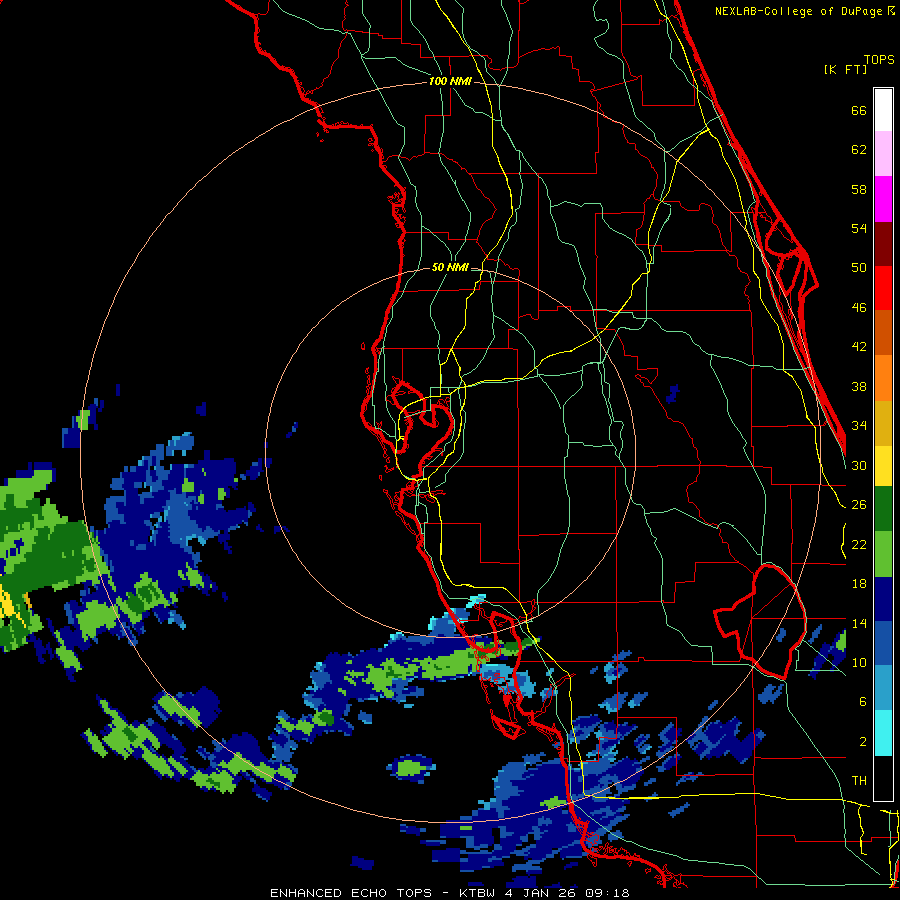Click the navy blue legend swatch
The image size is (900, 900).
[883, 599]
